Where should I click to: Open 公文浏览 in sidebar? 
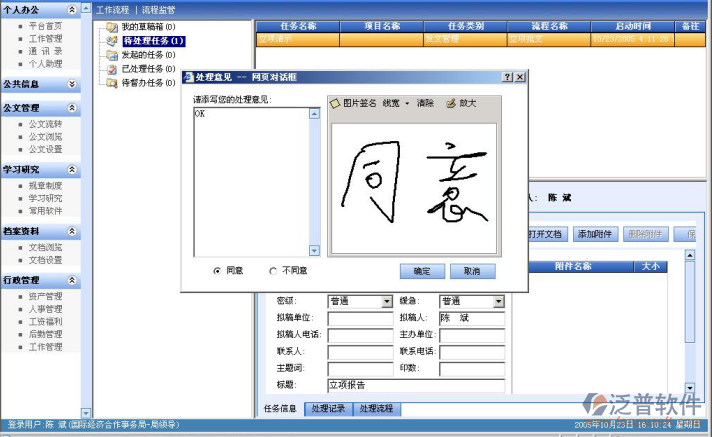pyautogui.click(x=45, y=137)
